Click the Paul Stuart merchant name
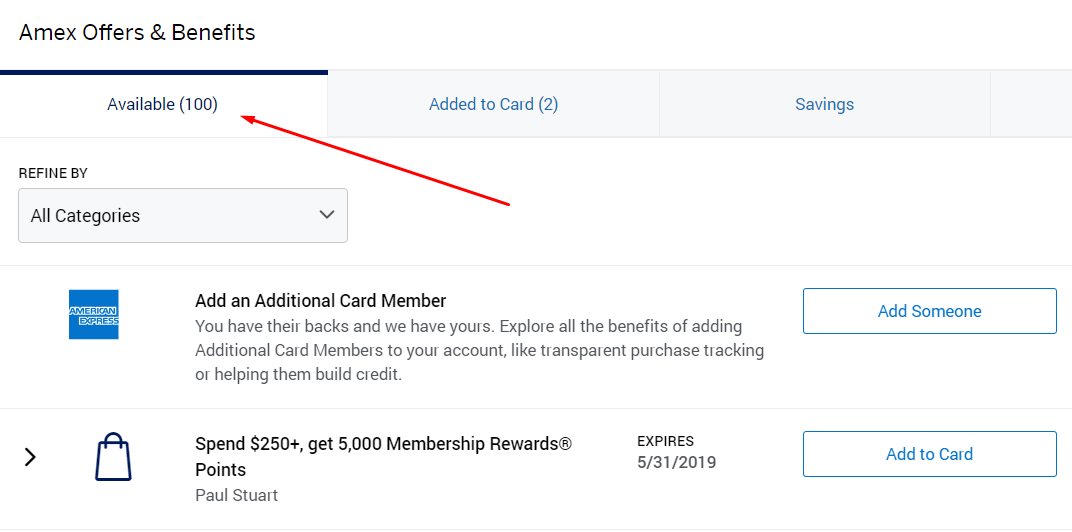Screen dimensions: 1072x532 (236, 495)
